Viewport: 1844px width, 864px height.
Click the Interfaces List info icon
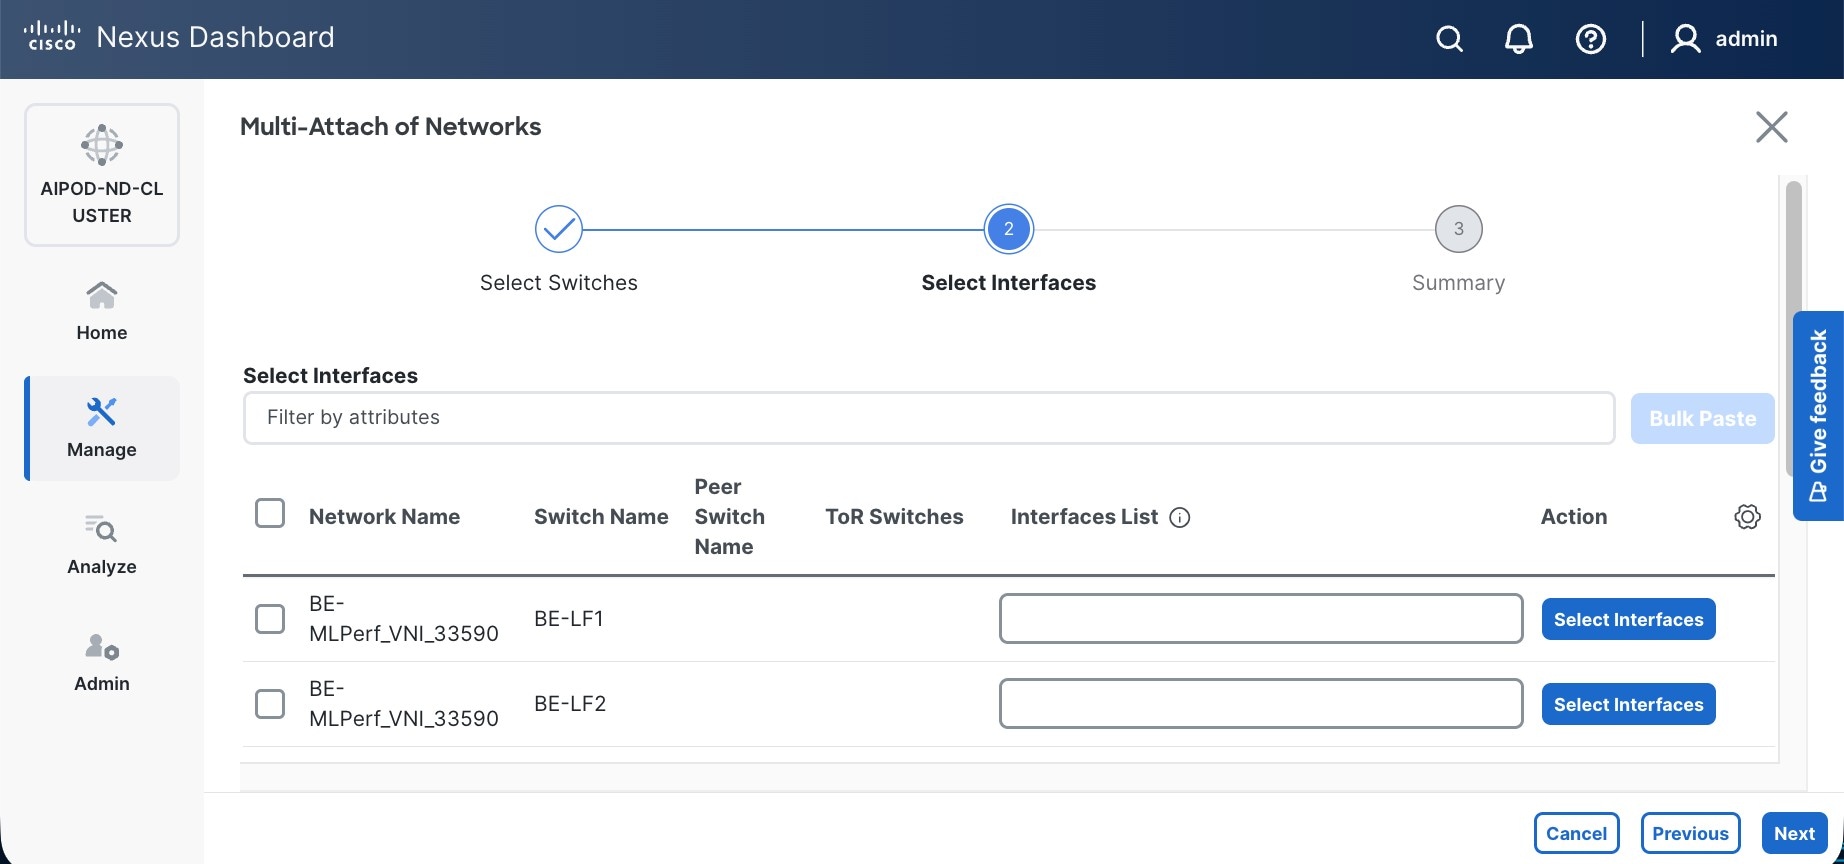[x=1180, y=517]
